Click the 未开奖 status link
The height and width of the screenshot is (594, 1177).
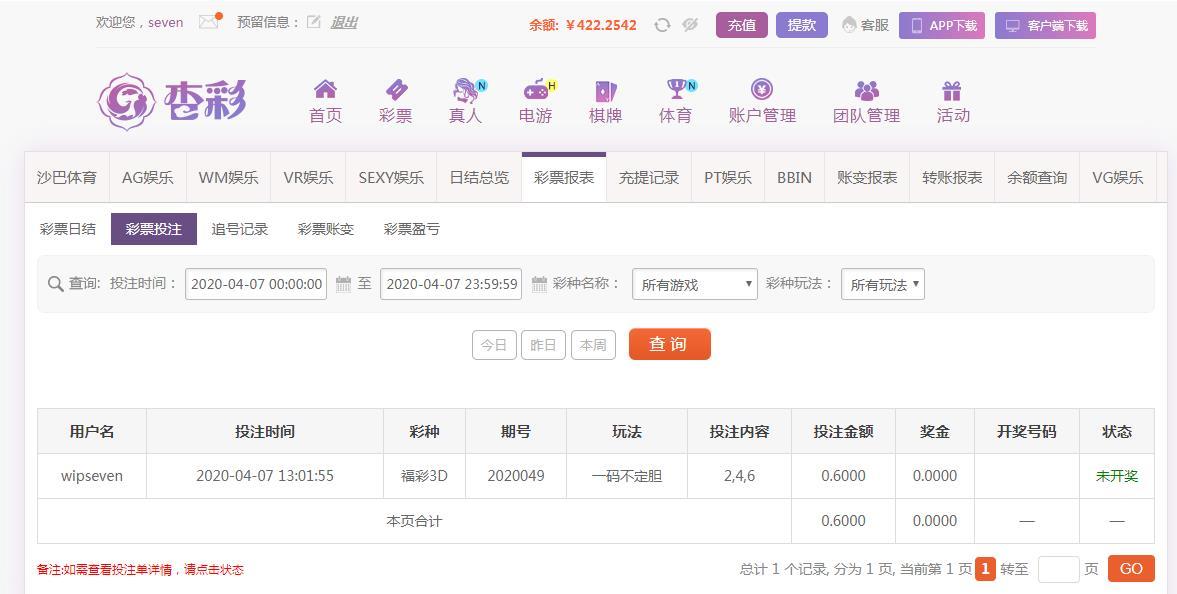1116,476
